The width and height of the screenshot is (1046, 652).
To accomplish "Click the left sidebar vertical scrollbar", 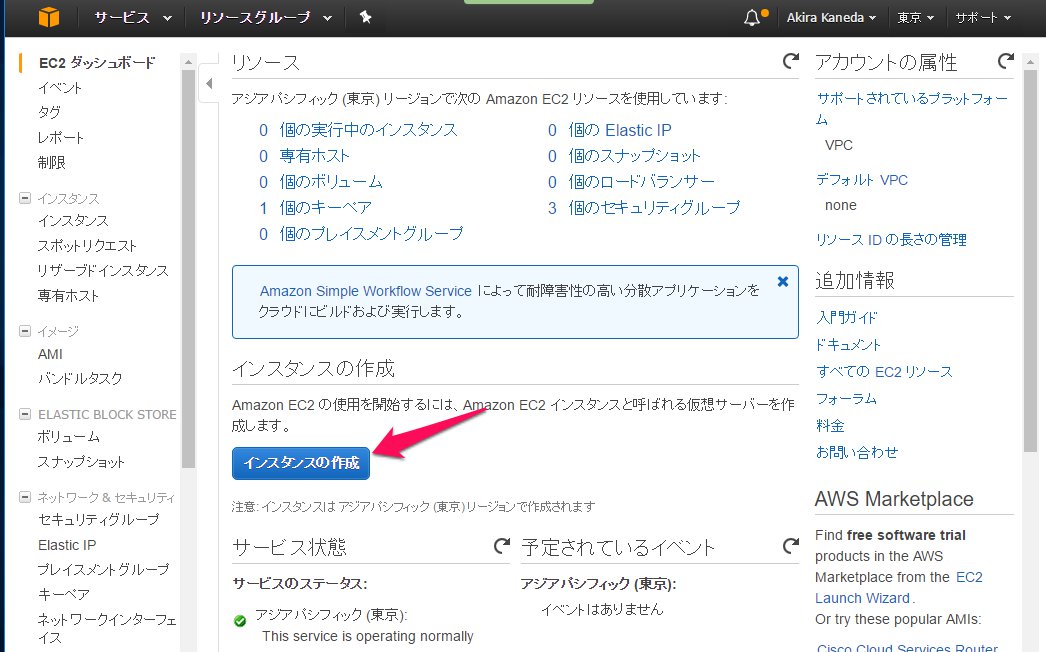I will pyautogui.click(x=188, y=260).
